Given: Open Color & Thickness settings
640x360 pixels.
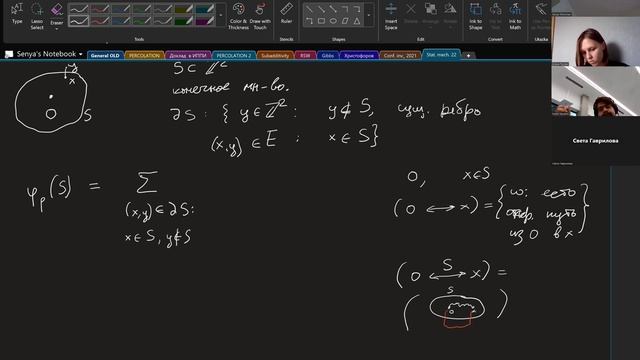Looking at the screenshot, I should pyautogui.click(x=238, y=16).
